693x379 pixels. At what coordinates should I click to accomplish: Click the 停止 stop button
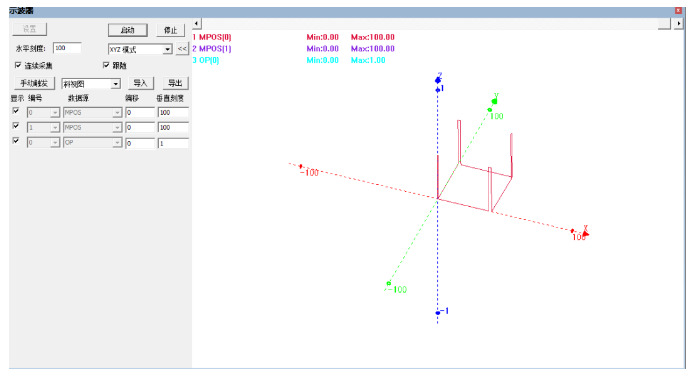[x=171, y=30]
